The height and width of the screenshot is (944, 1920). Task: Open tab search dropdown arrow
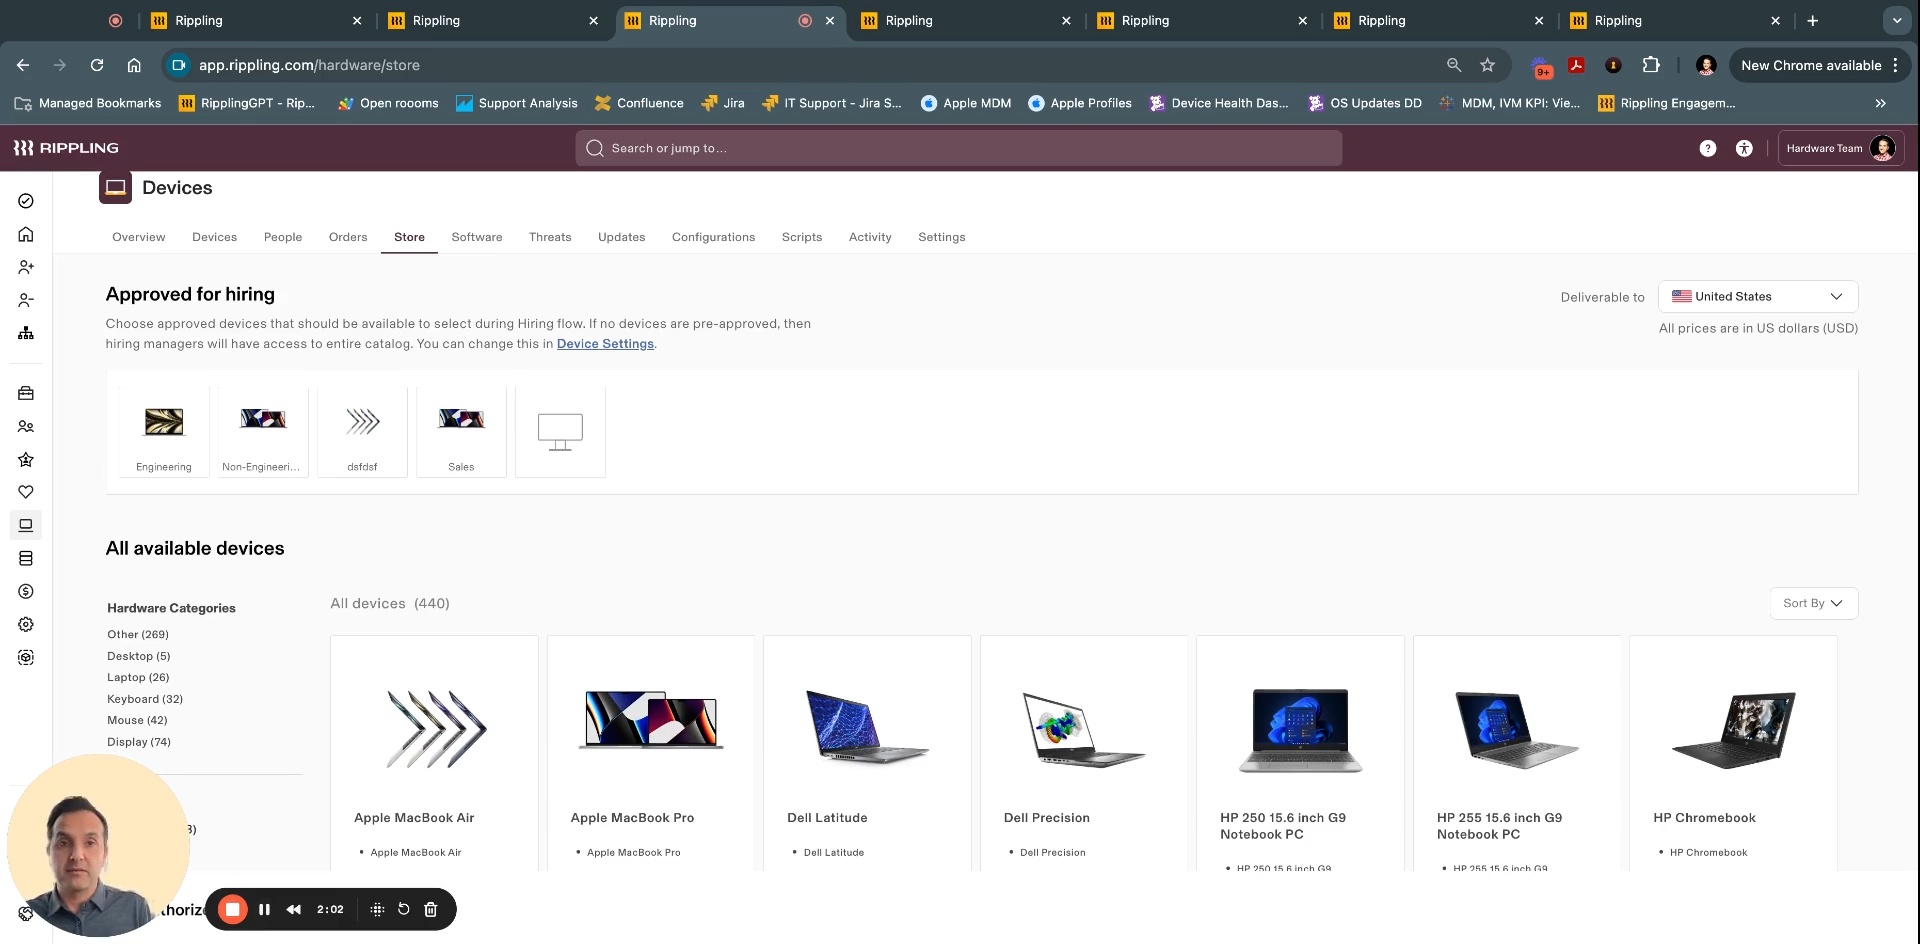click(x=1897, y=20)
